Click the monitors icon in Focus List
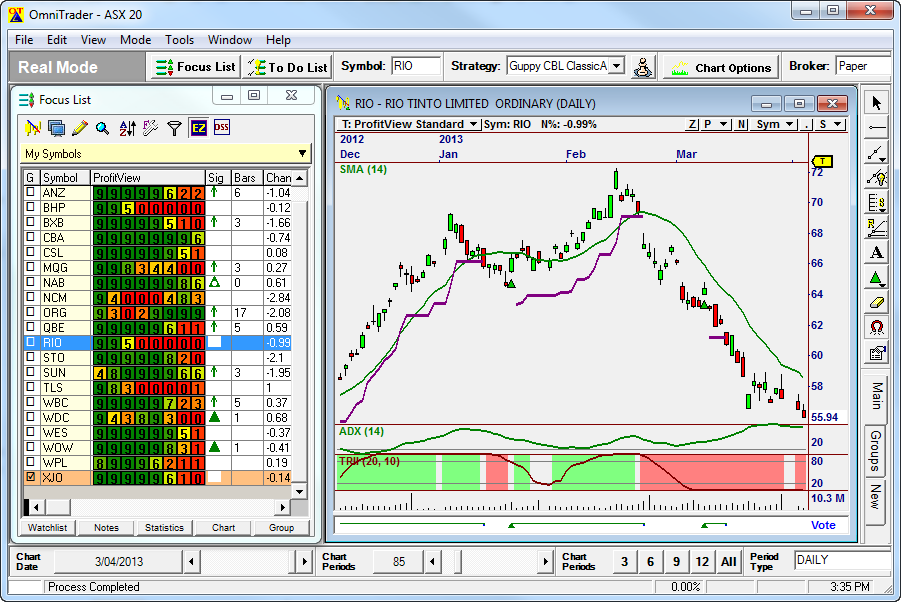Screen dimensions: 901x602 tap(56, 128)
